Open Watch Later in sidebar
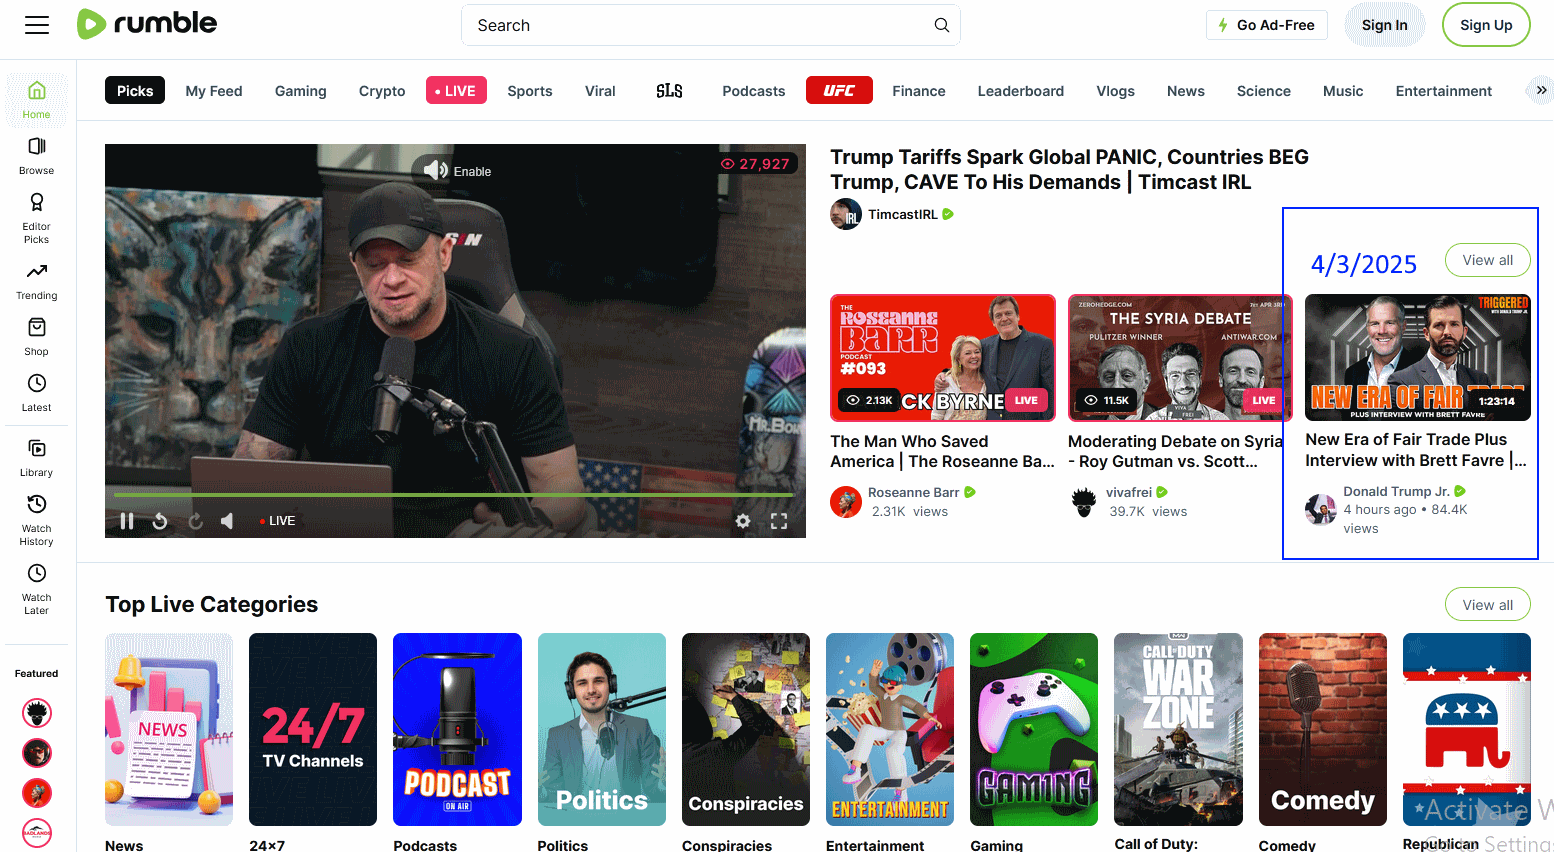Image resolution: width=1554 pixels, height=852 pixels. pos(37,589)
